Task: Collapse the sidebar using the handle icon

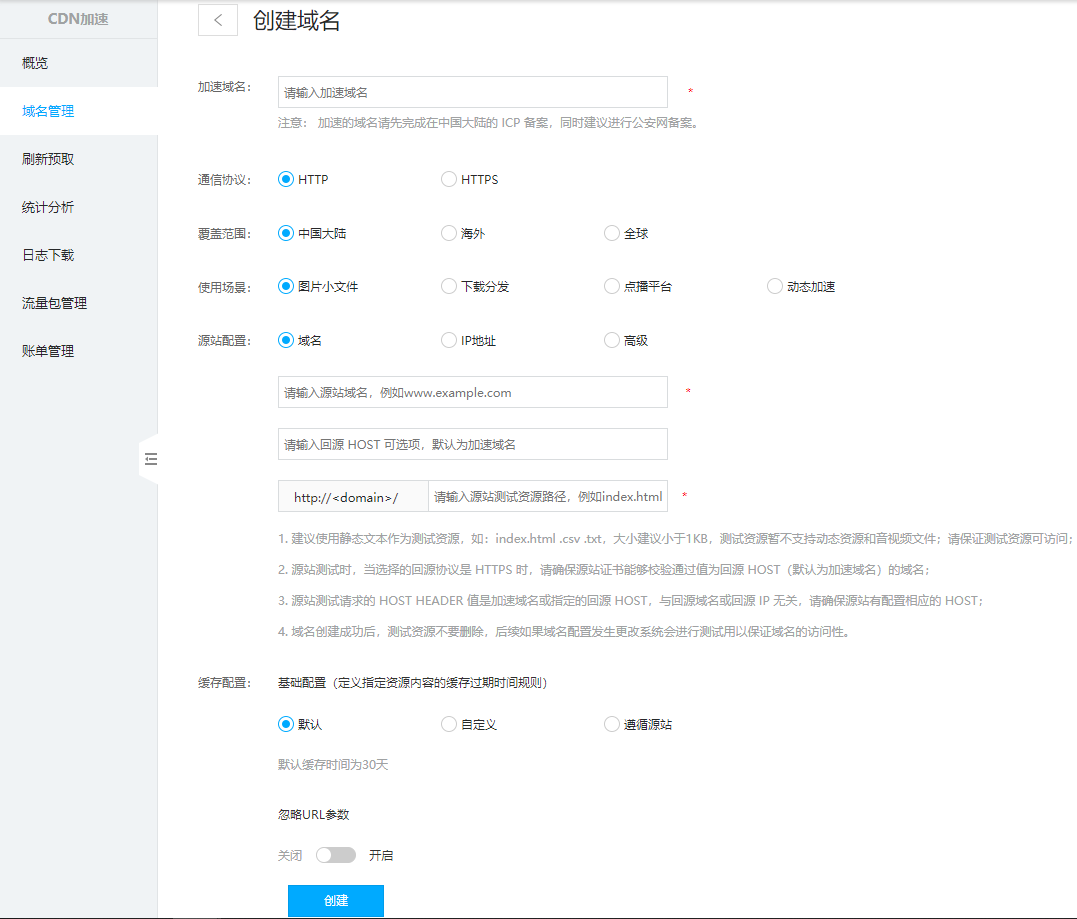Action: (151, 459)
